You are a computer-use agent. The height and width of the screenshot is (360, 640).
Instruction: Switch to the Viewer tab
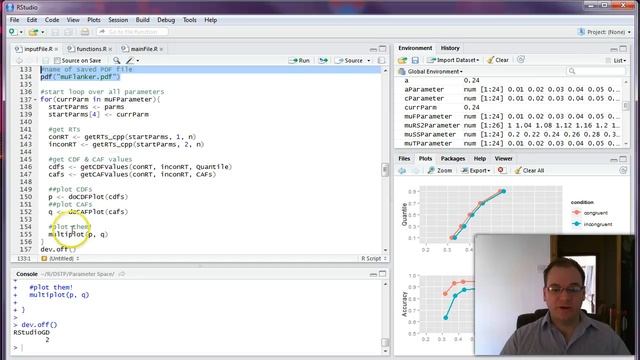[503, 158]
